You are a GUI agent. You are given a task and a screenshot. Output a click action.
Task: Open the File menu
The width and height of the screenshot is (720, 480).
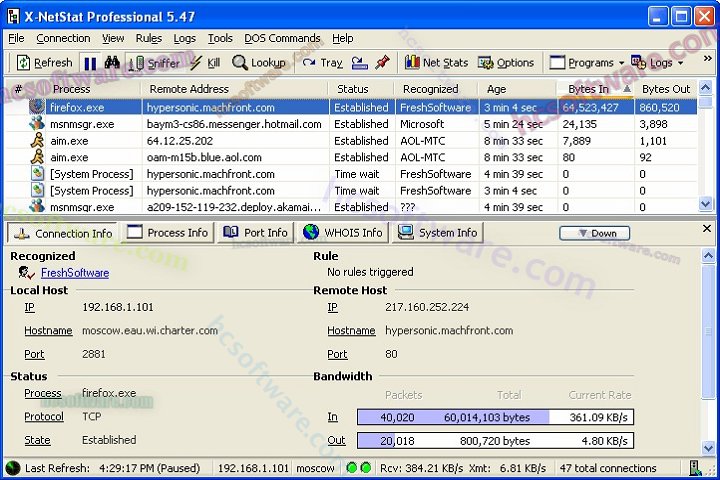click(17, 38)
